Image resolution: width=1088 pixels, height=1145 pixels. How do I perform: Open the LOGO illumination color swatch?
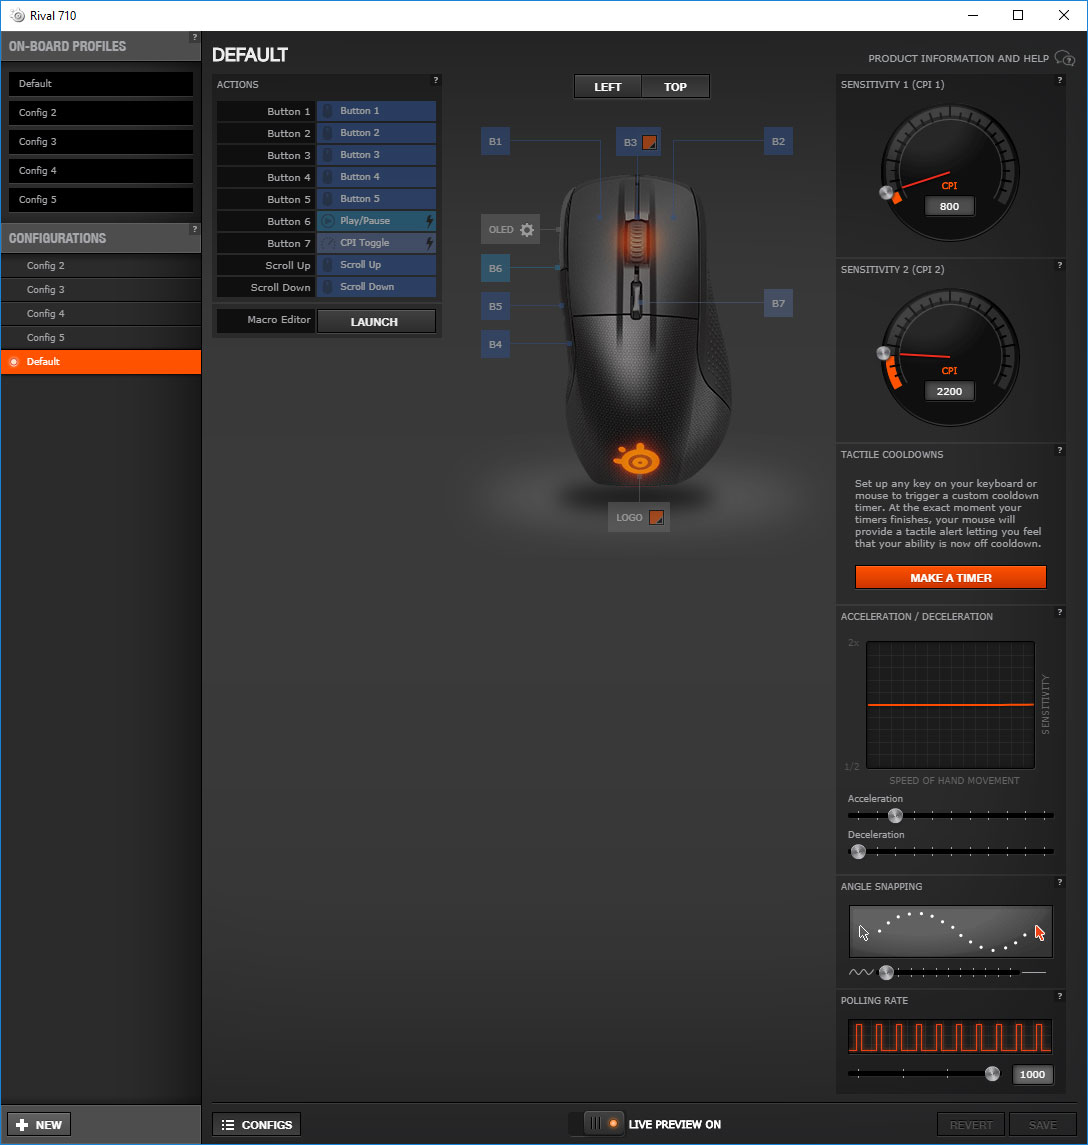656,518
